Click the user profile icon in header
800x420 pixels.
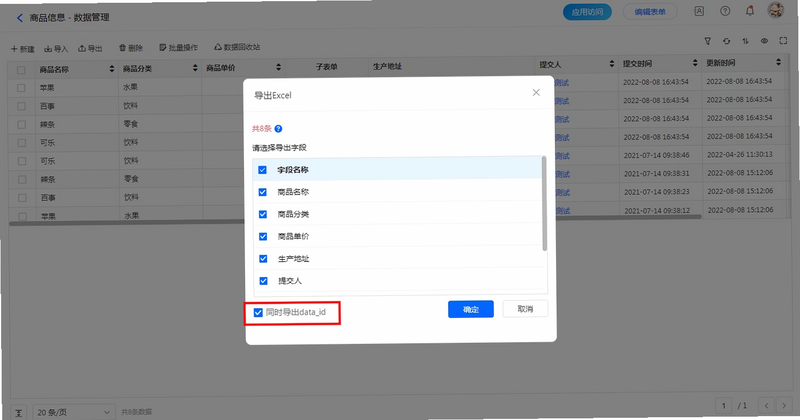[x=699, y=11]
